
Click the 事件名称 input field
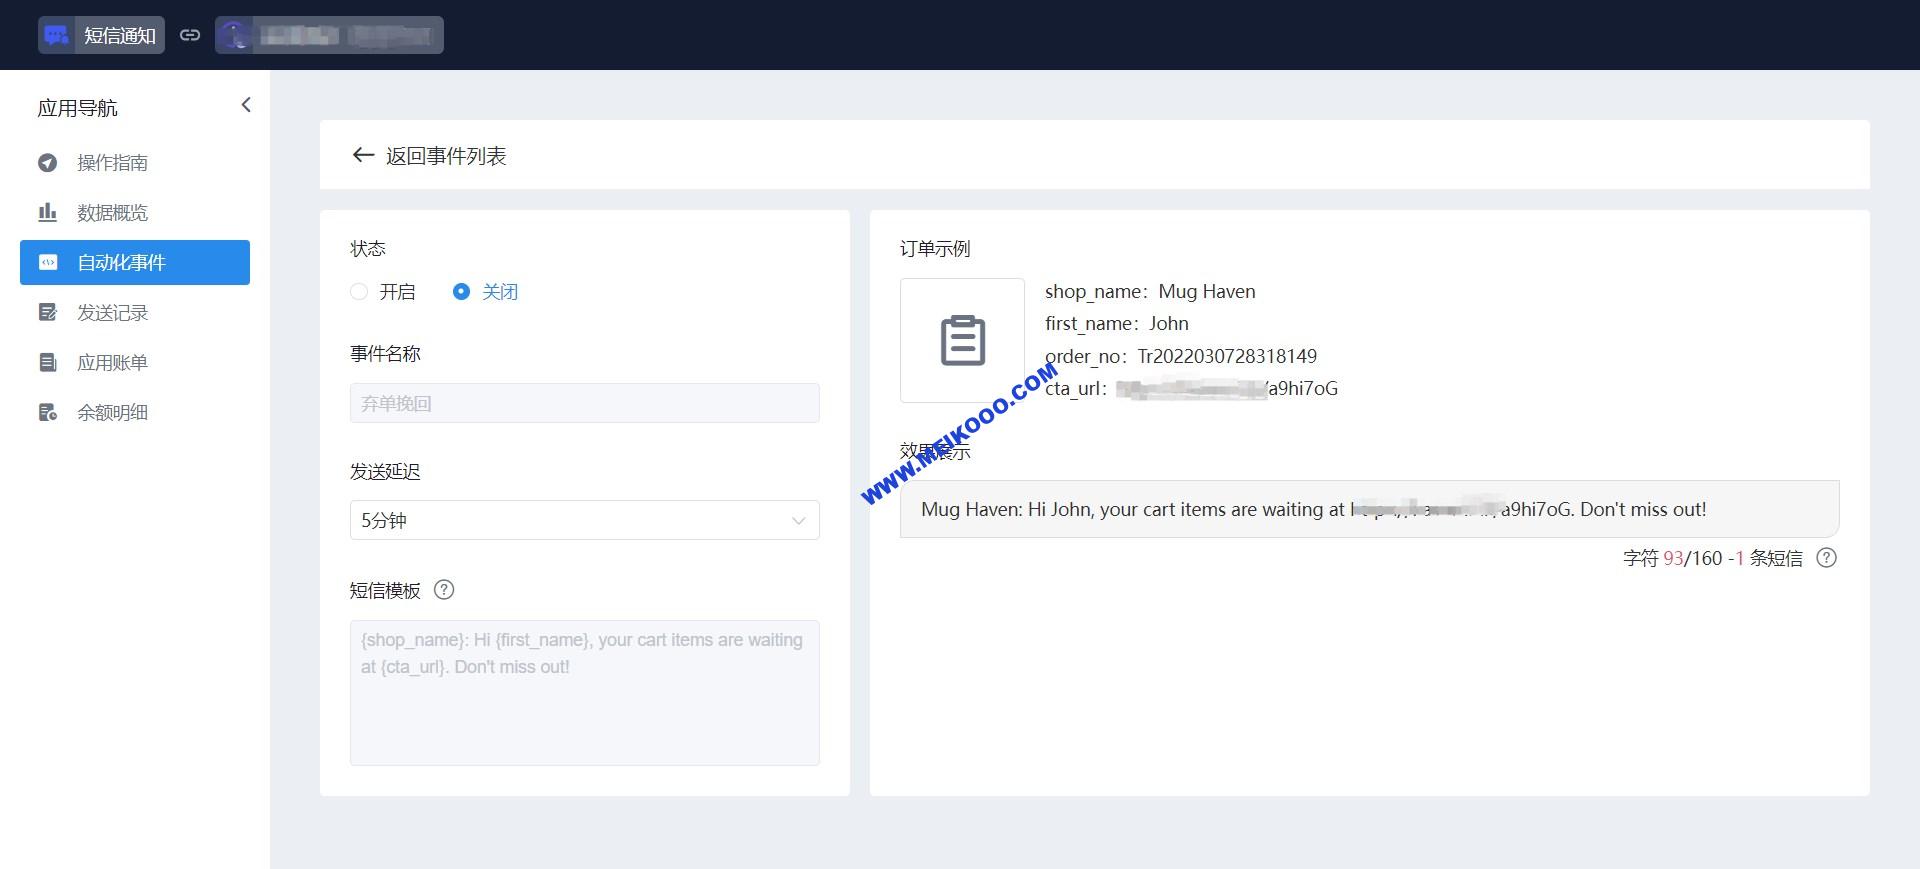584,403
